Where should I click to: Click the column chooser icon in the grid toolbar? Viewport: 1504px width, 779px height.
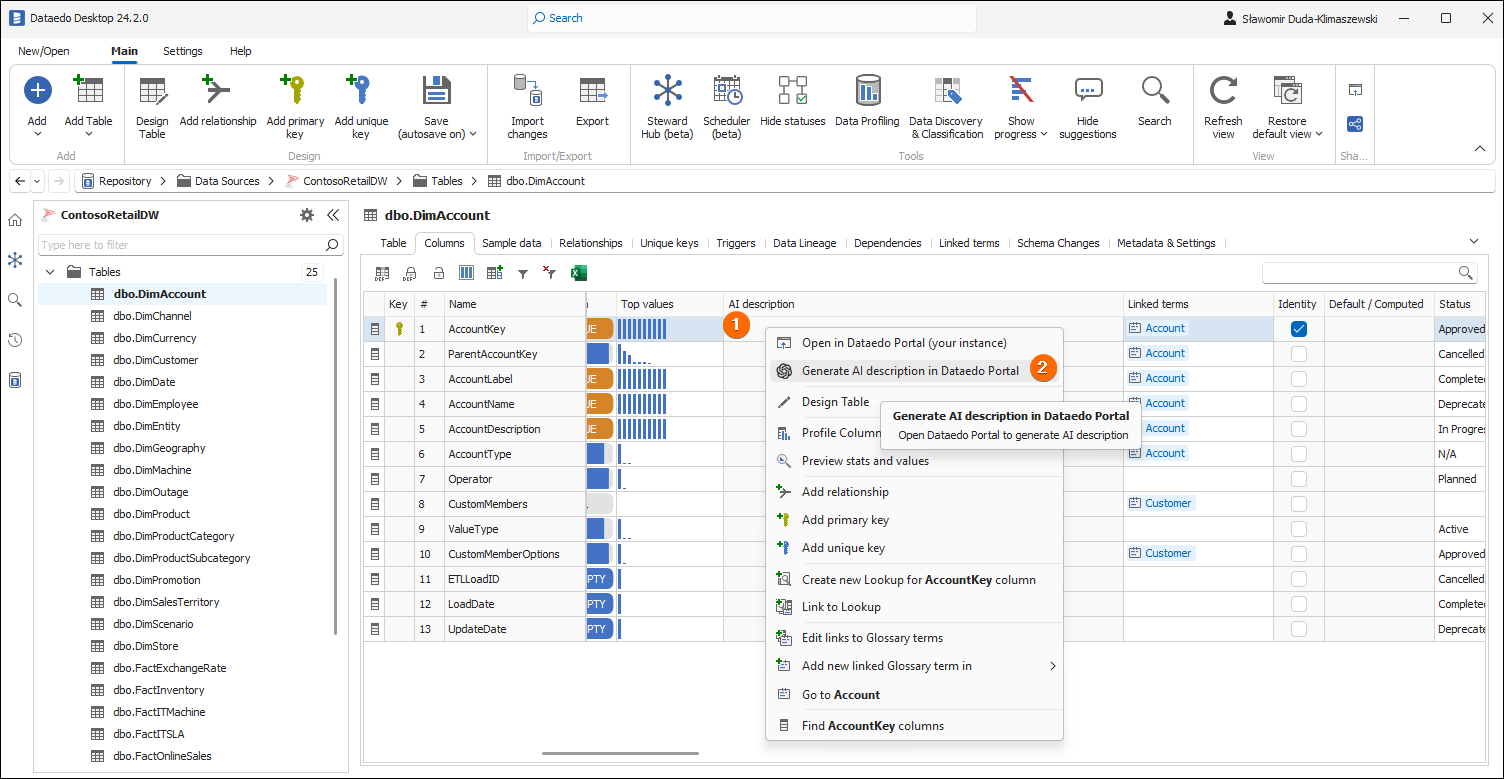pos(466,273)
